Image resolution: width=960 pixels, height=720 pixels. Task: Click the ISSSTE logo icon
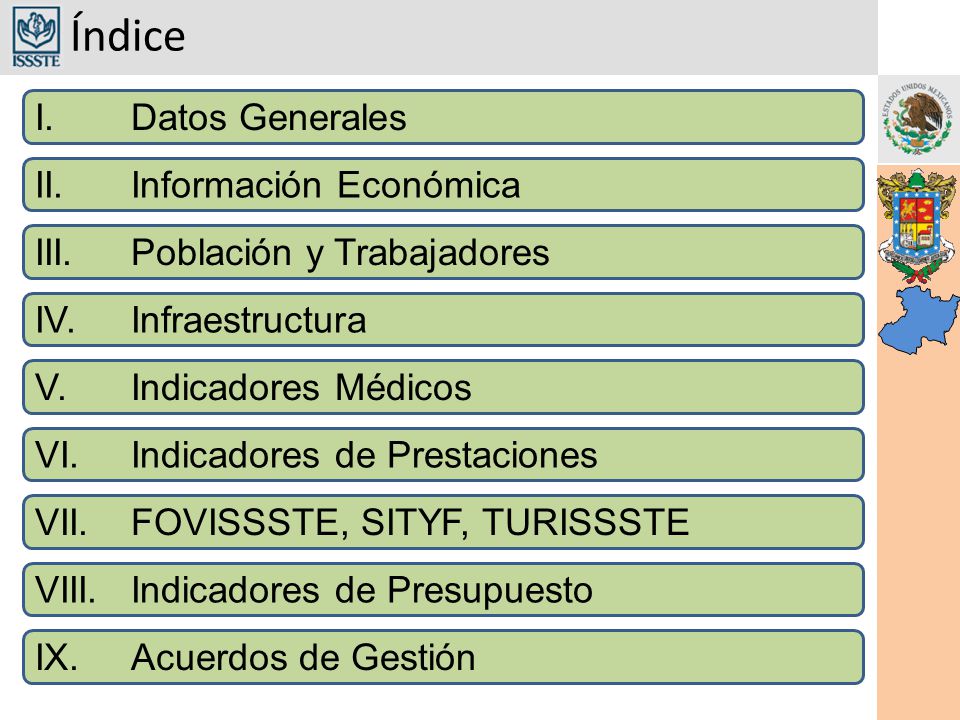(x=36, y=36)
